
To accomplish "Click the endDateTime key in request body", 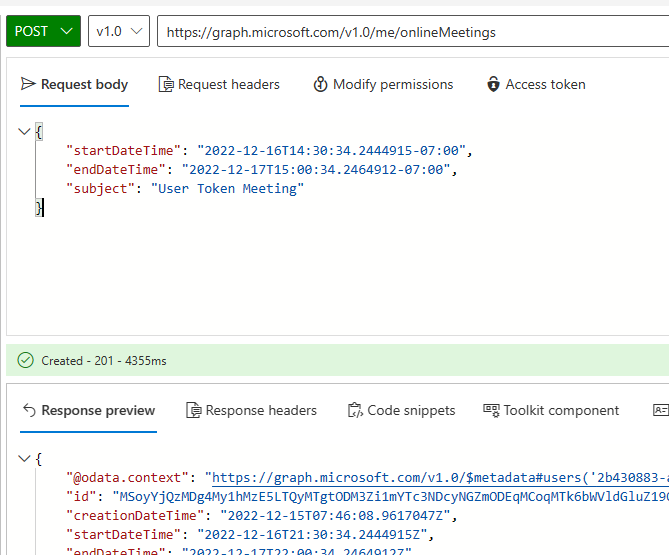I will click(116, 169).
